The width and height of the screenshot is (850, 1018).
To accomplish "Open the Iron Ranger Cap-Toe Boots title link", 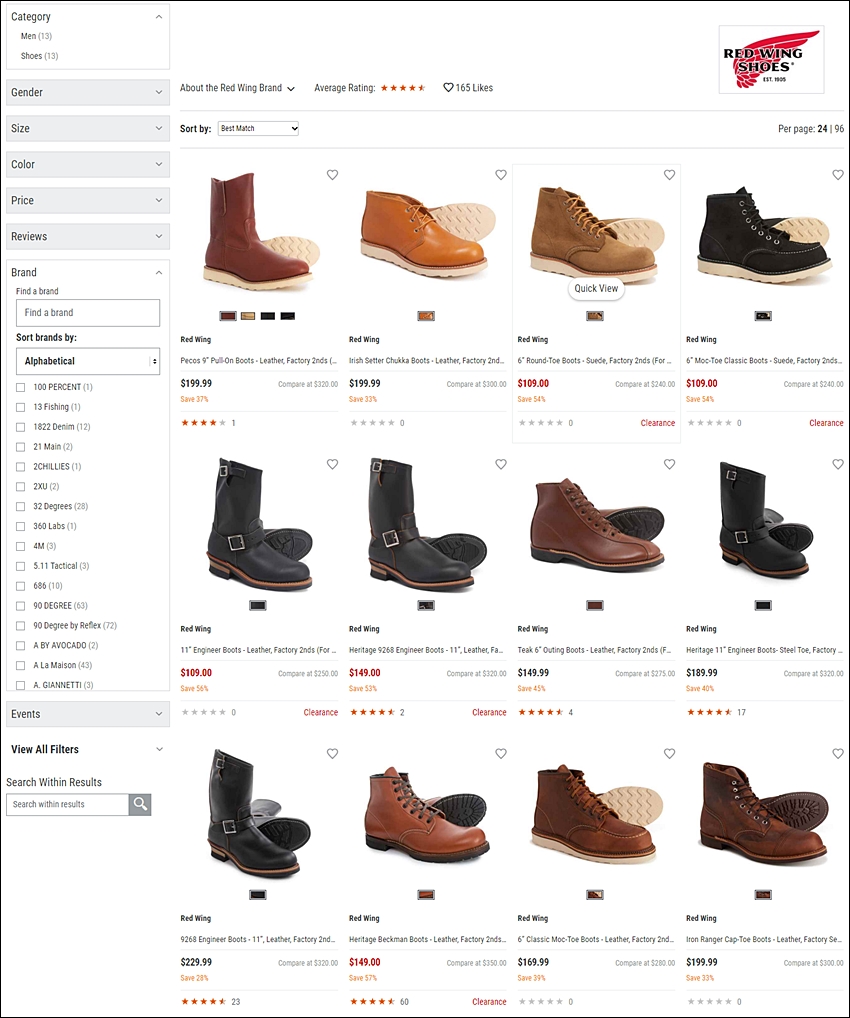I will pos(764,939).
